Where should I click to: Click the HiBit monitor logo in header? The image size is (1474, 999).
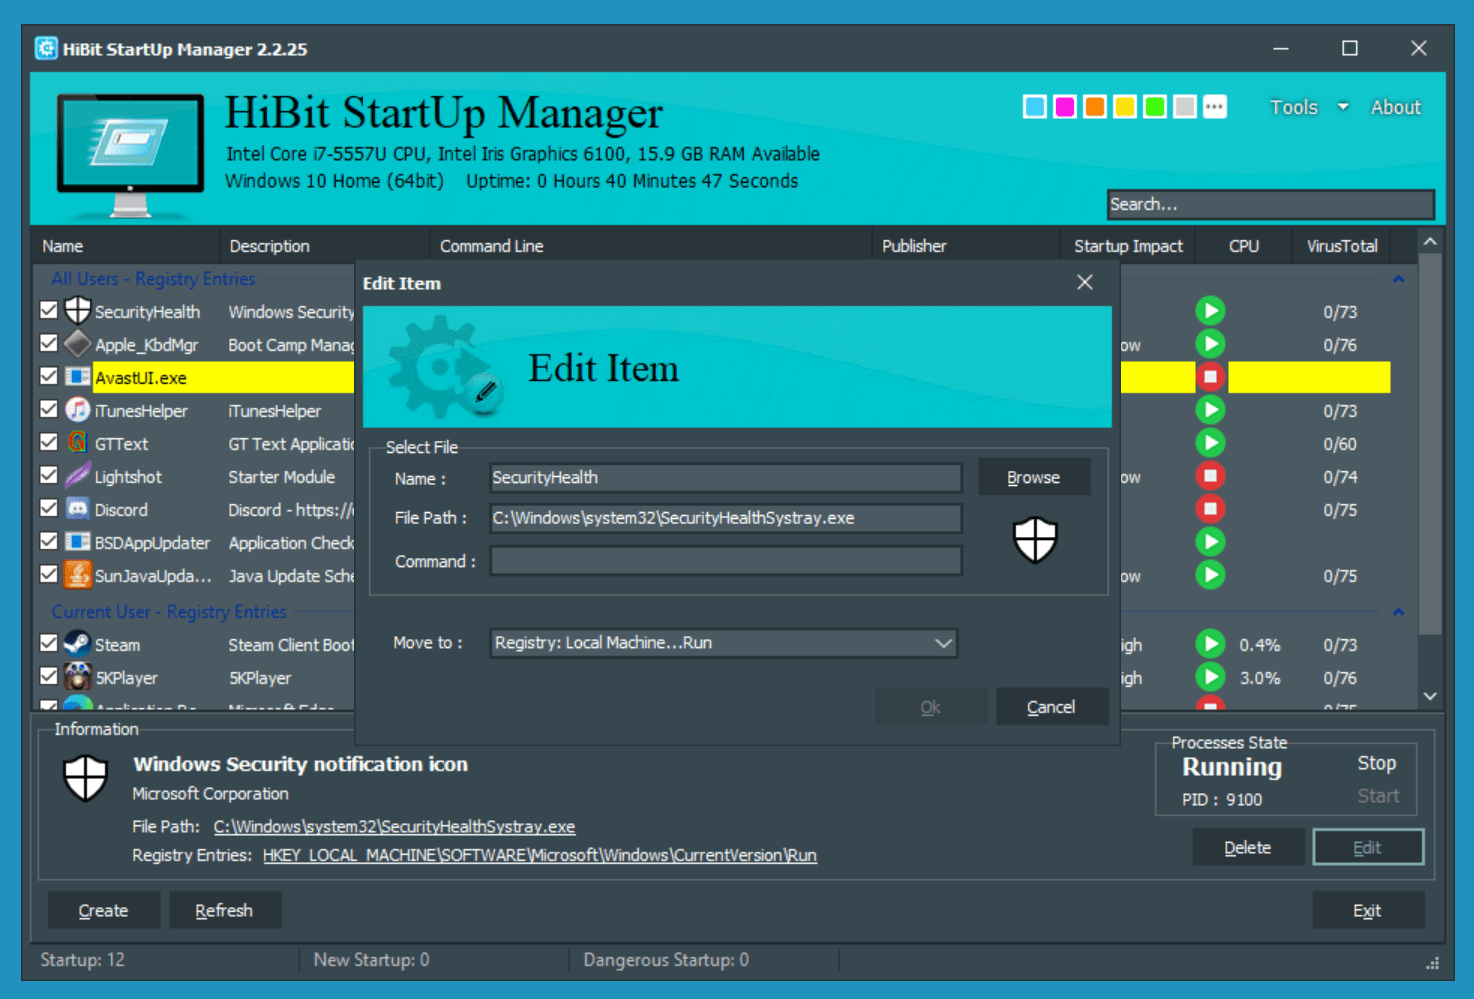pos(130,155)
